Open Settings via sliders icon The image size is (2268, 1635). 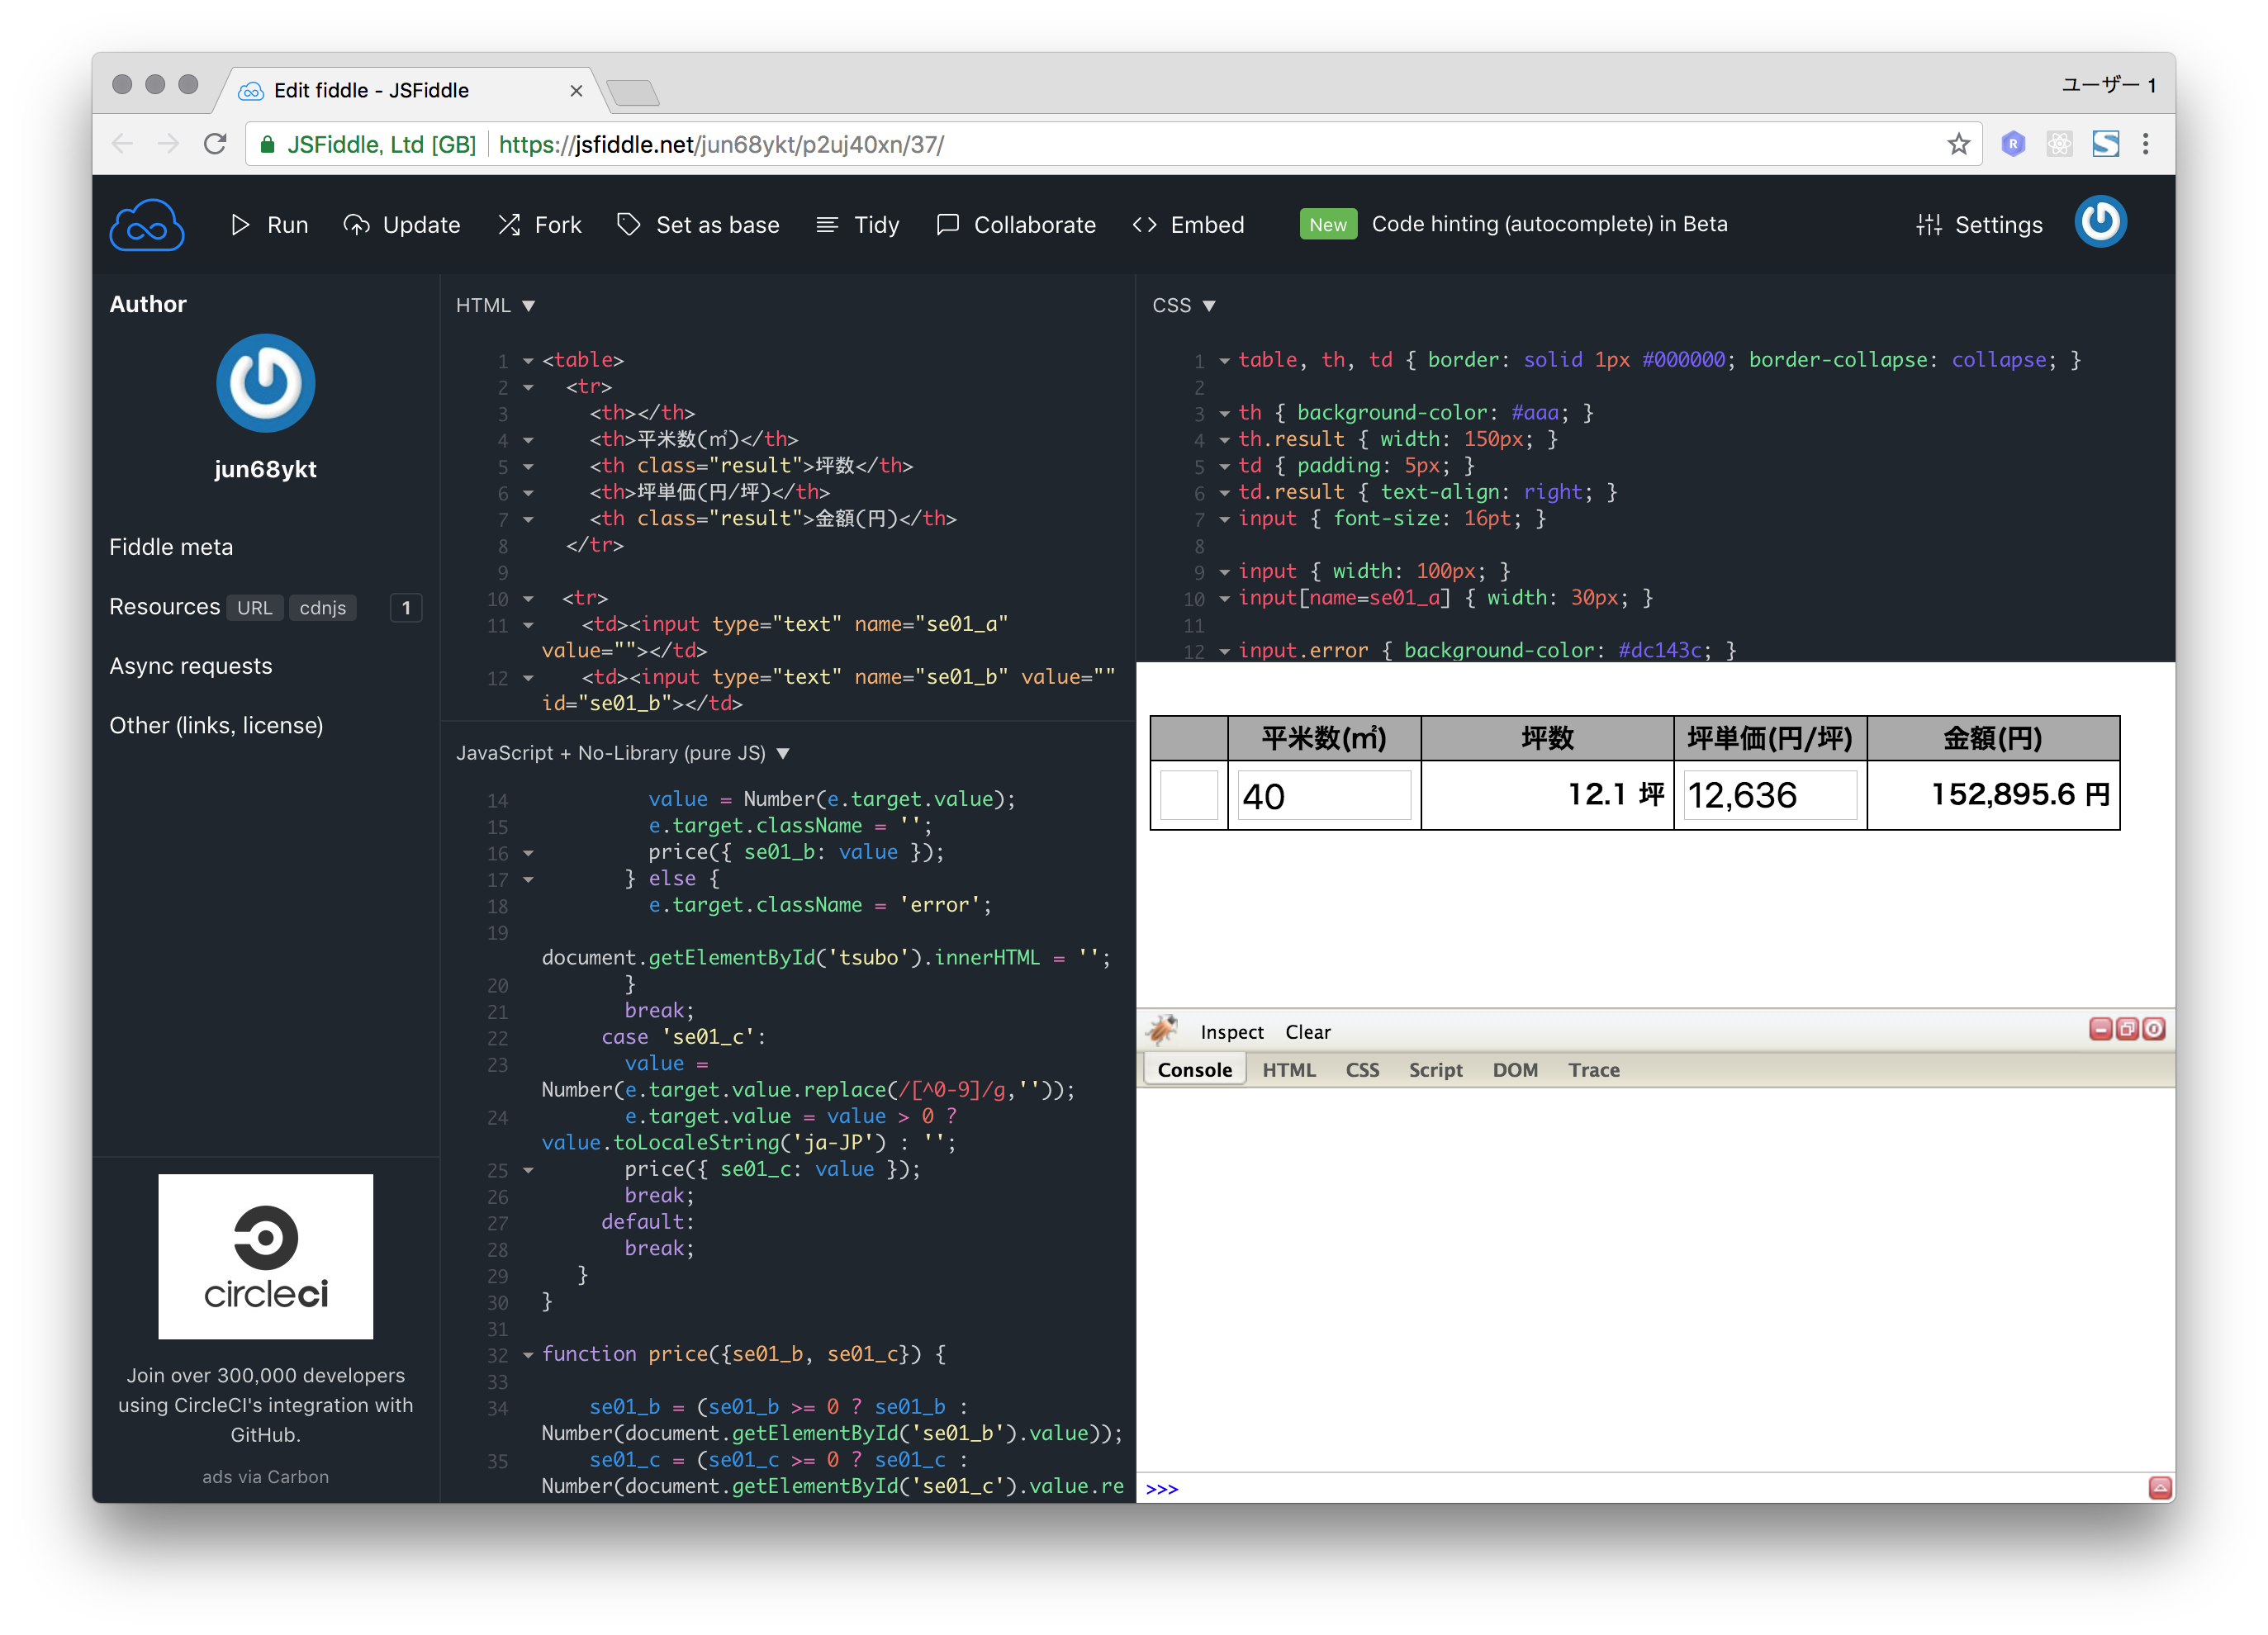1928,225
